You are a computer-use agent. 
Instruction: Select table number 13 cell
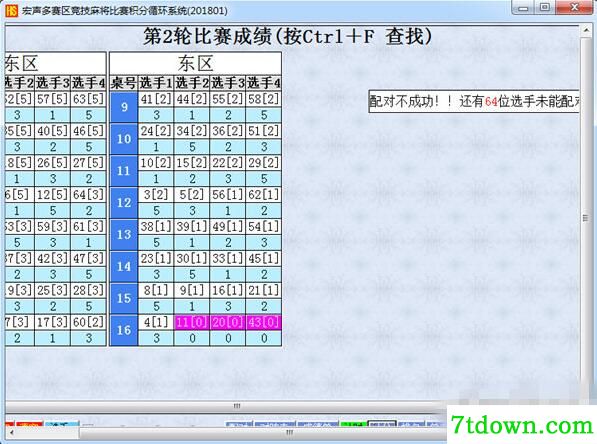[124, 235]
